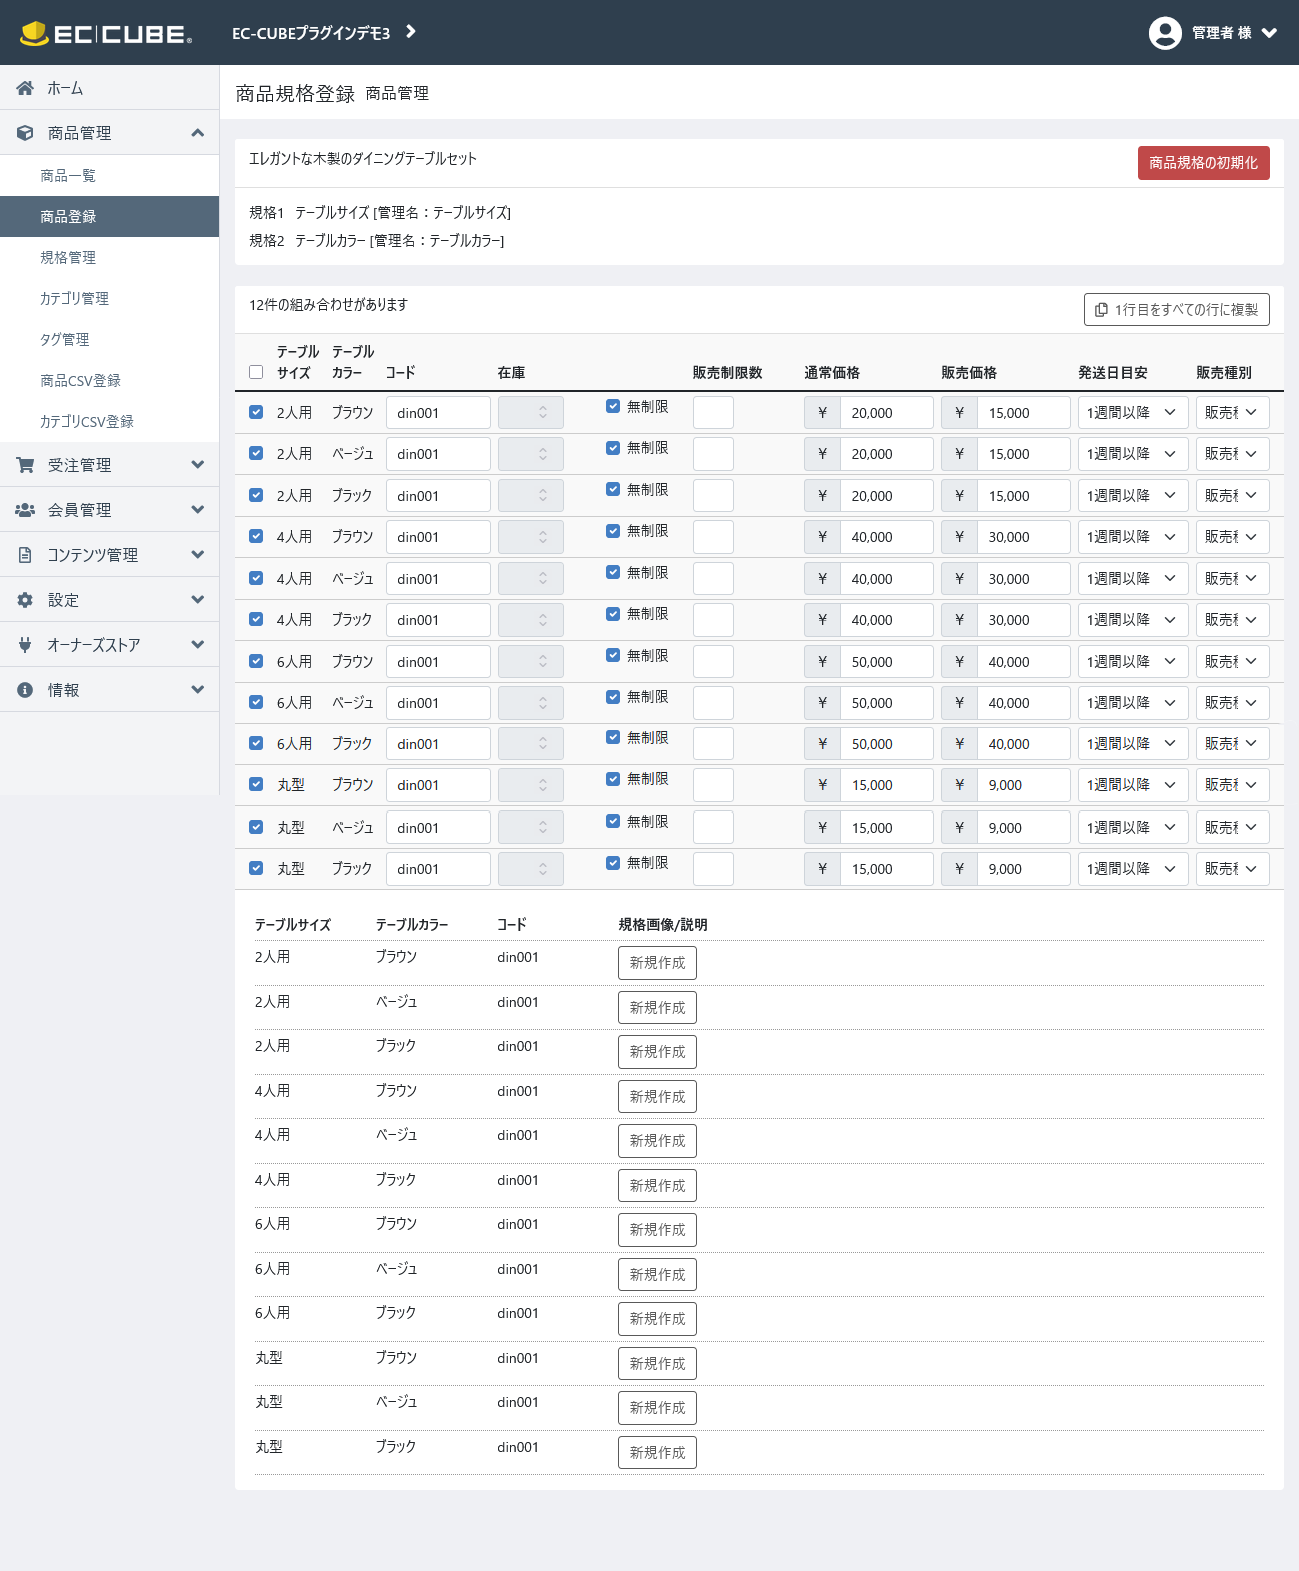The width and height of the screenshot is (1299, 1571).
Task: Click the shopping cart icon for 受注管理
Action: [x=25, y=465]
